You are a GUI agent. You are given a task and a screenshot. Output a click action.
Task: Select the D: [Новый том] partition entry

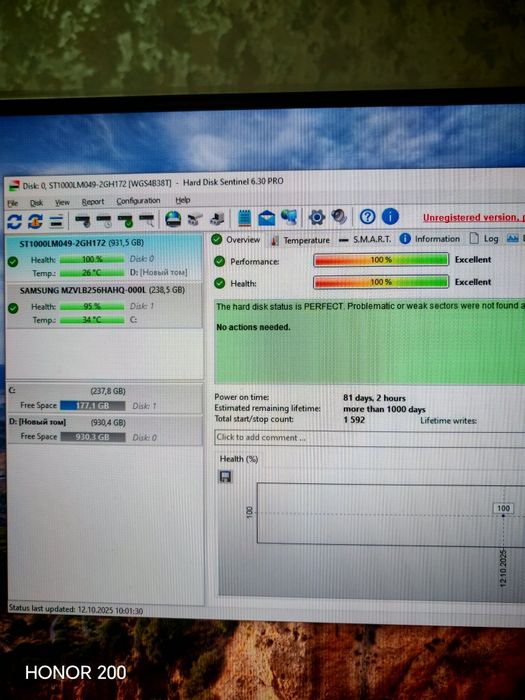click(105, 430)
